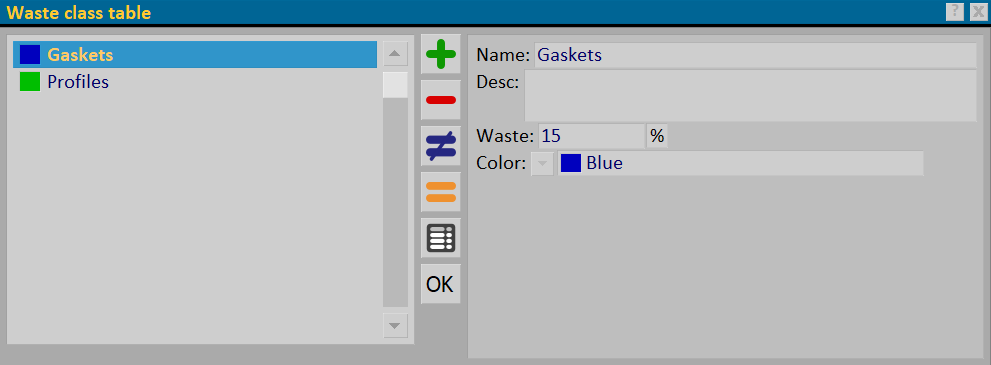Add a new waste class with green plus

coord(441,54)
